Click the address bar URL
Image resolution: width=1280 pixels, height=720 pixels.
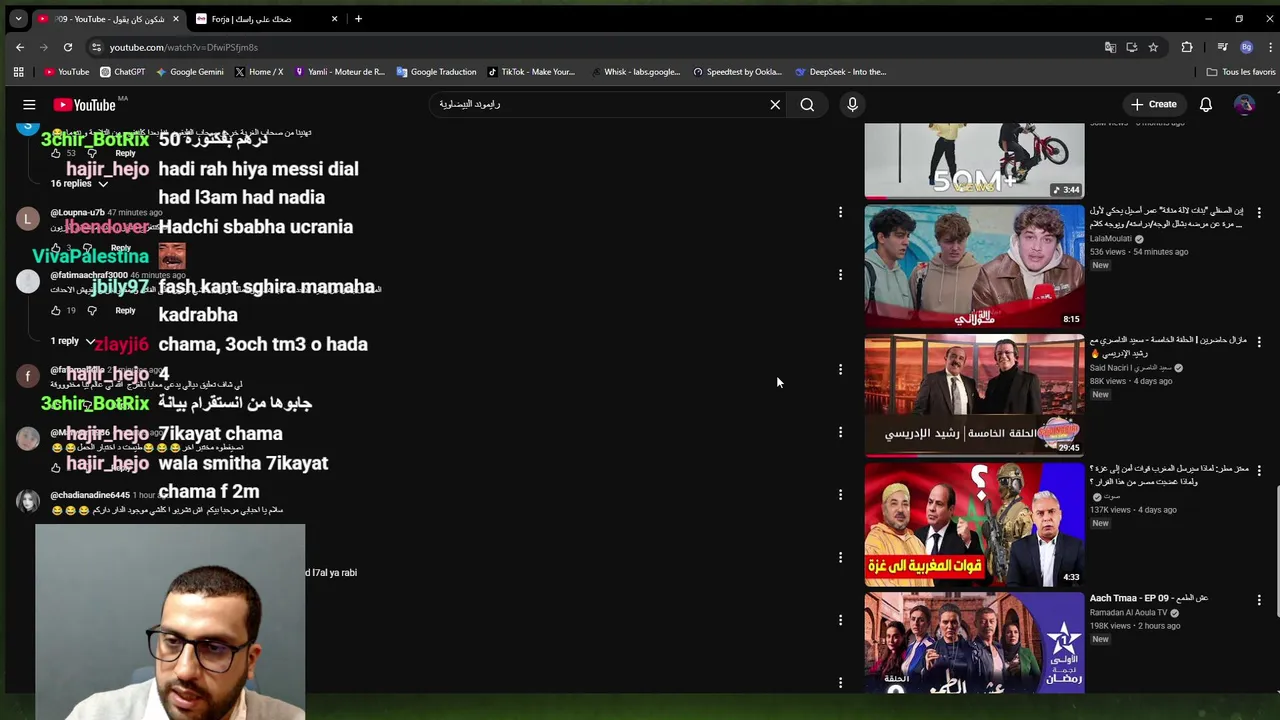tap(184, 47)
